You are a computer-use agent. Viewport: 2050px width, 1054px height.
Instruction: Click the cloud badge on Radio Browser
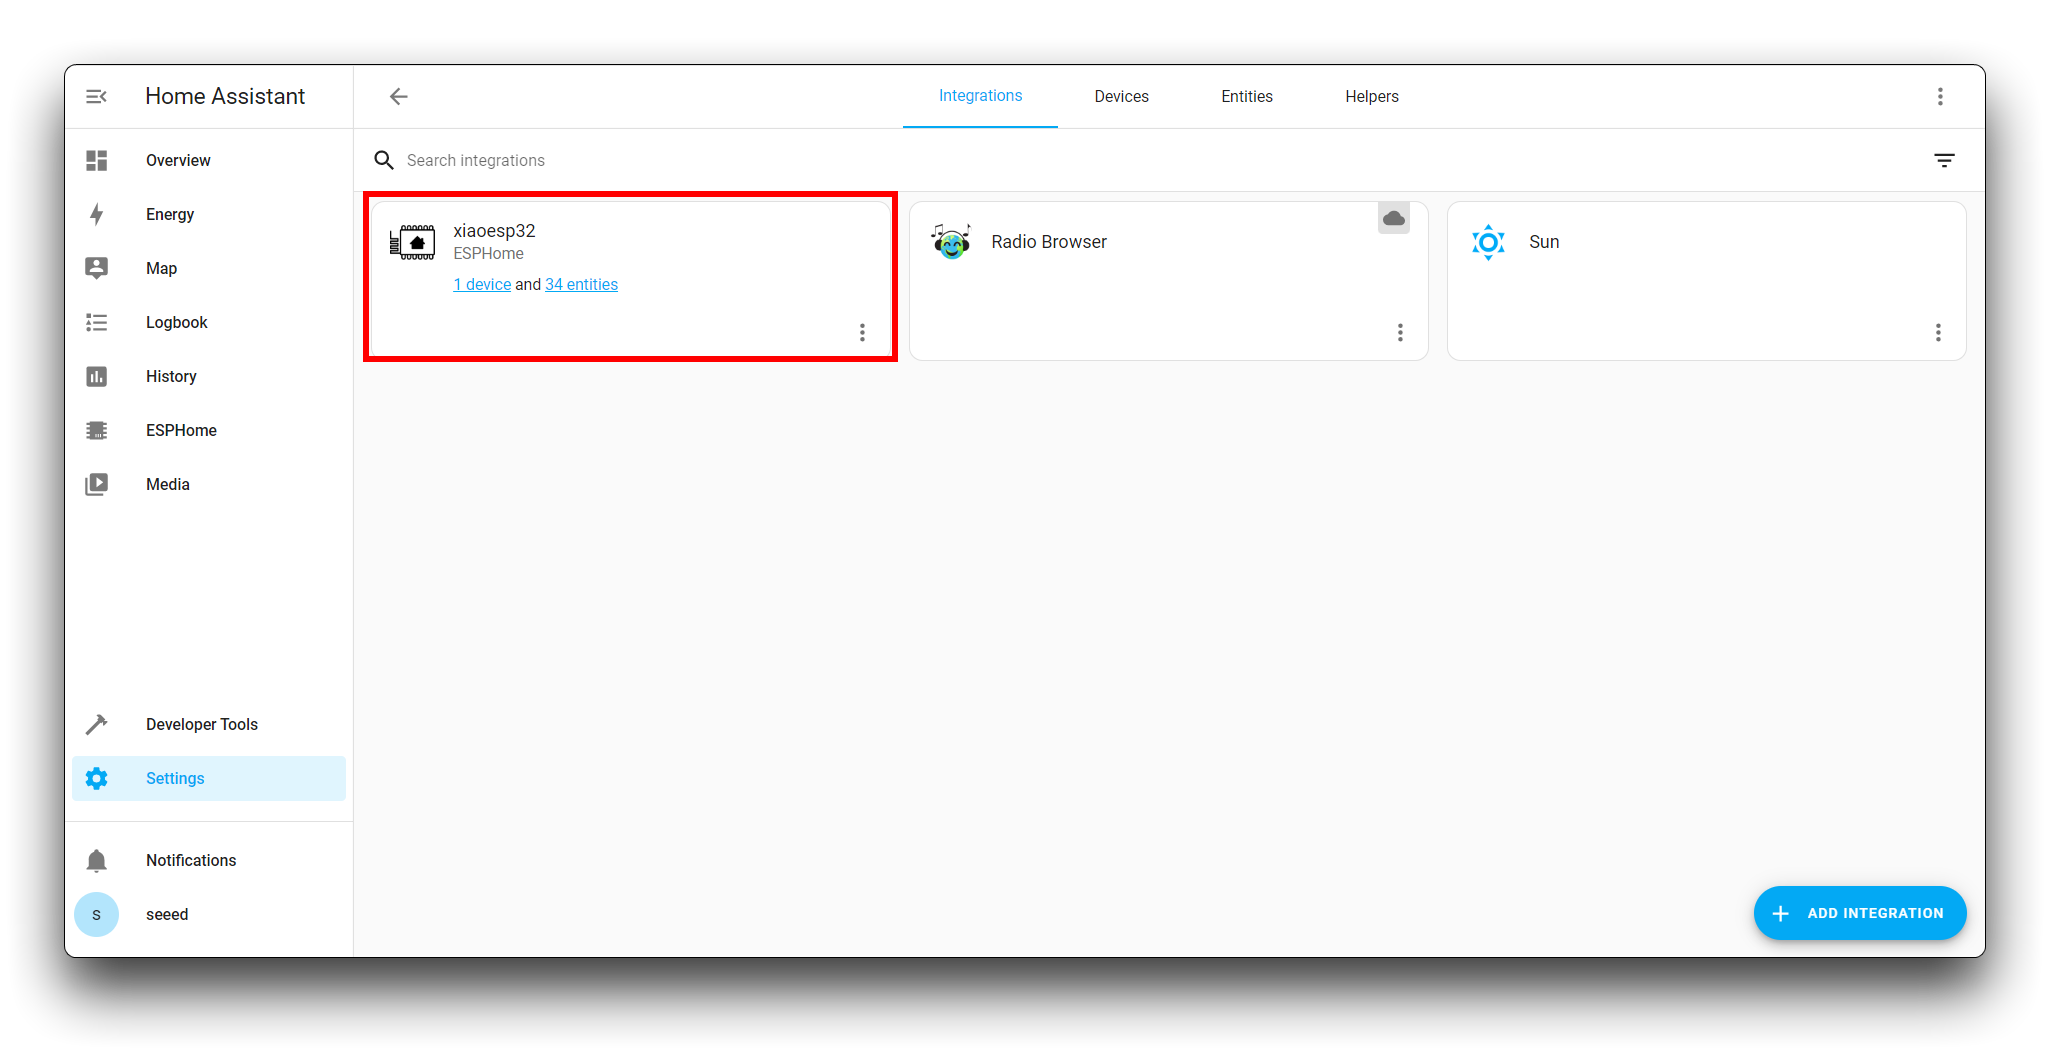tap(1394, 218)
